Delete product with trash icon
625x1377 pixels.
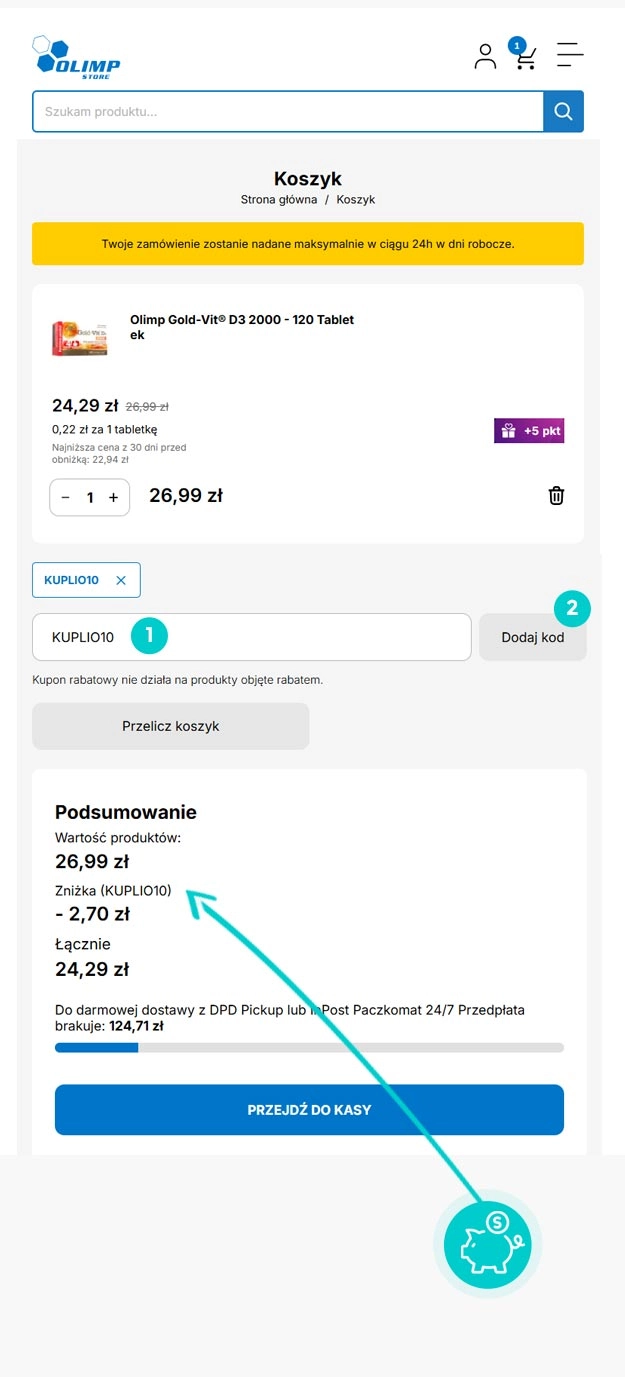pyautogui.click(x=556, y=495)
